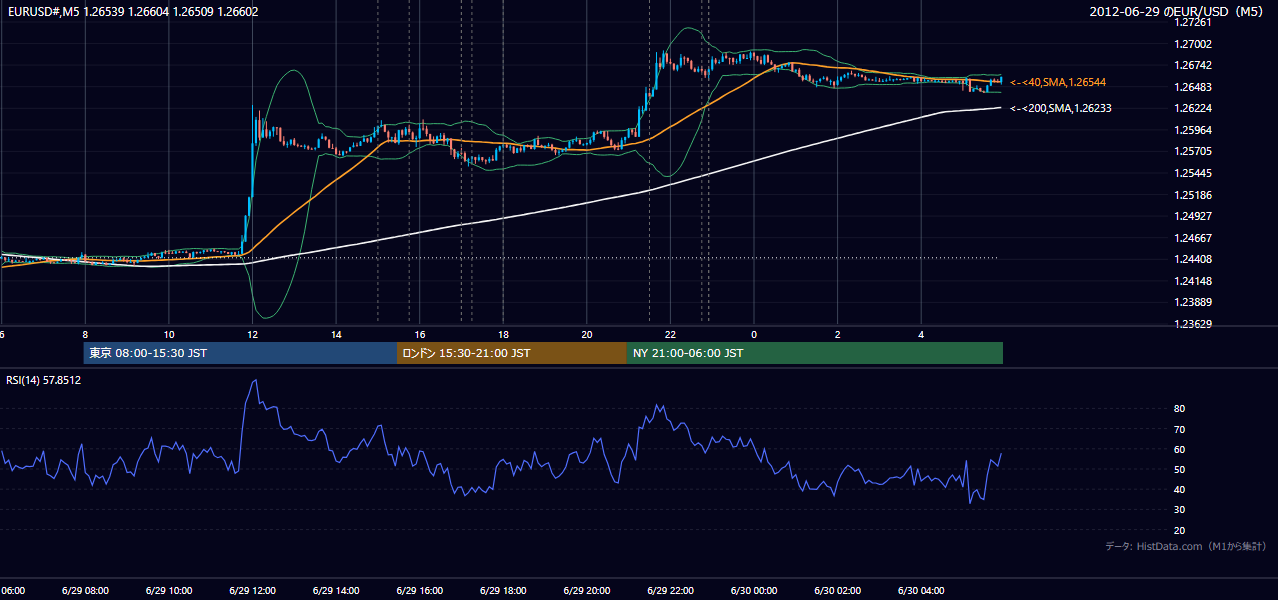This screenshot has height=600, width=1278.
Task: Click hour marker 0 under the price chart
Action: click(x=754, y=334)
